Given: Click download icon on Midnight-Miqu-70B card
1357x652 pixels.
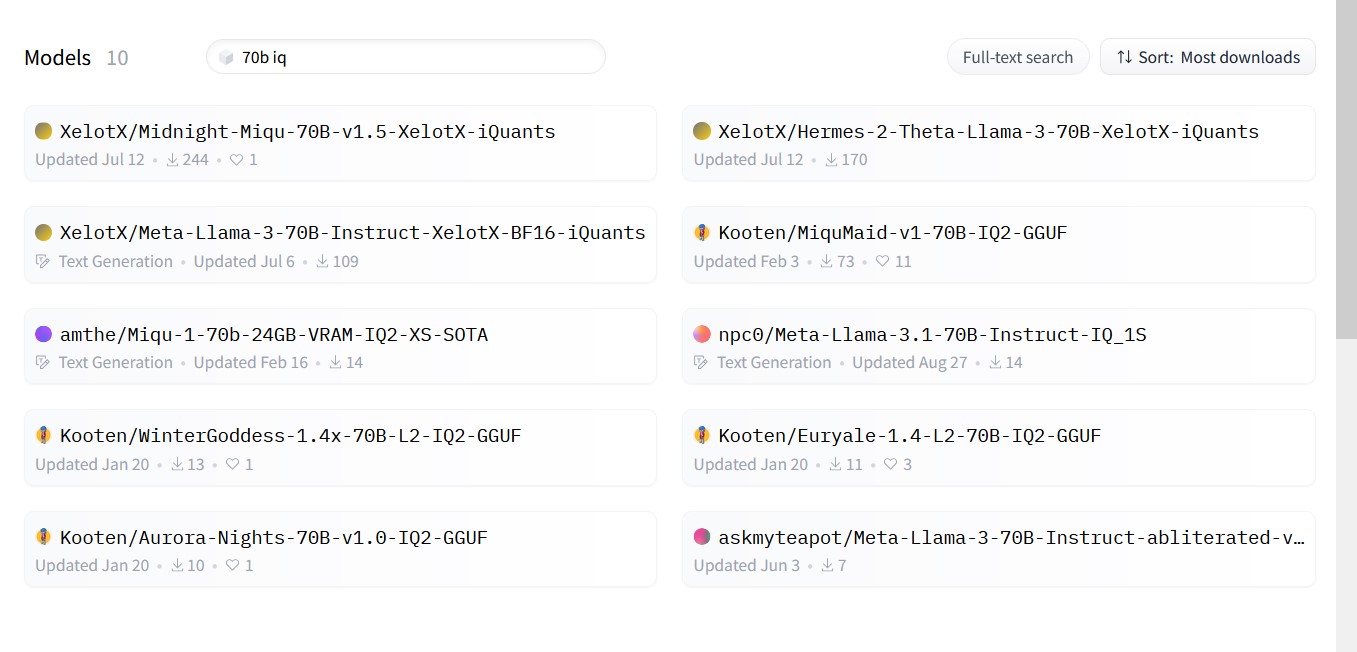Looking at the screenshot, I should click(172, 159).
